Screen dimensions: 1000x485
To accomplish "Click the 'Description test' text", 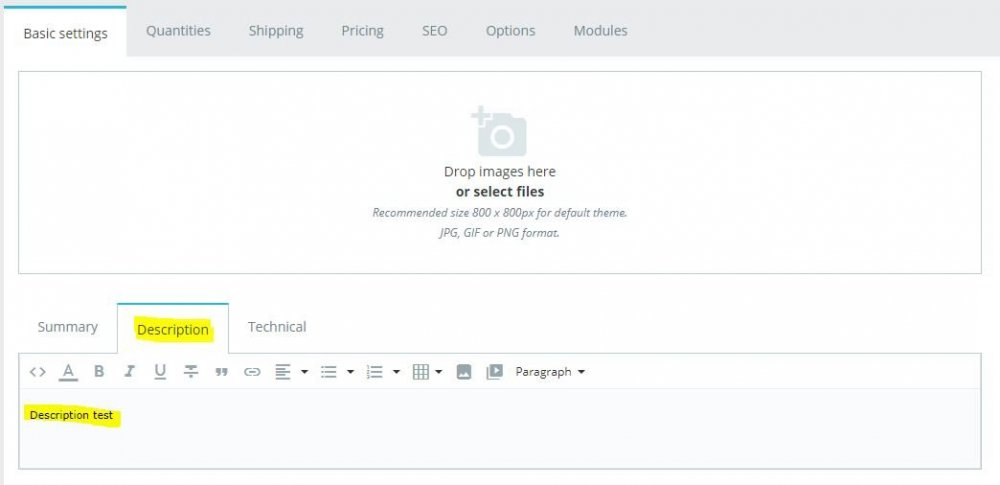I will [71, 415].
